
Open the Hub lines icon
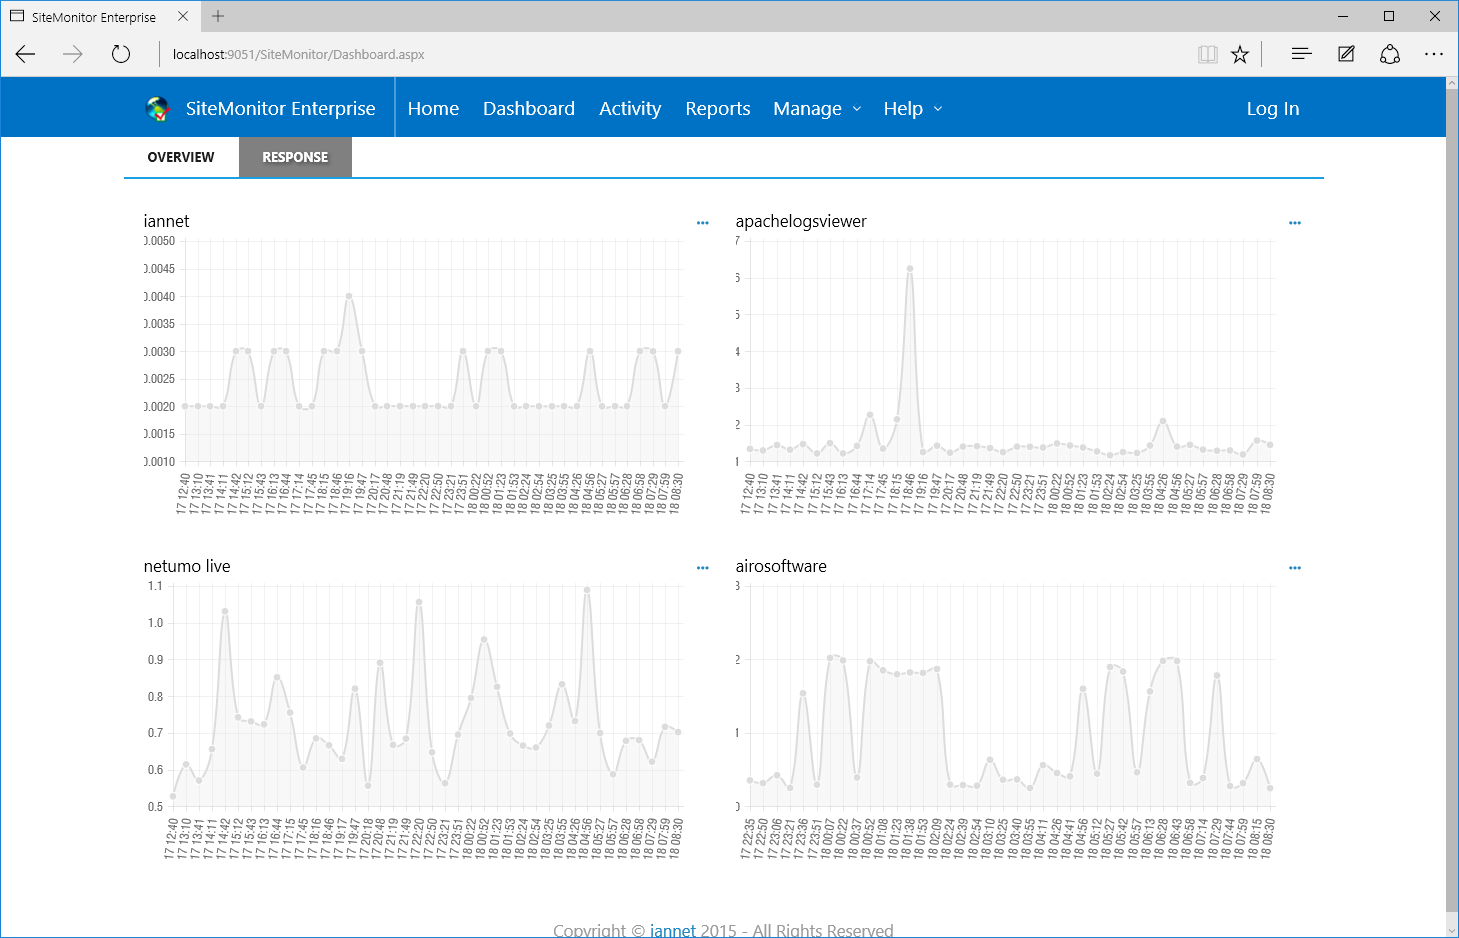coord(1301,54)
